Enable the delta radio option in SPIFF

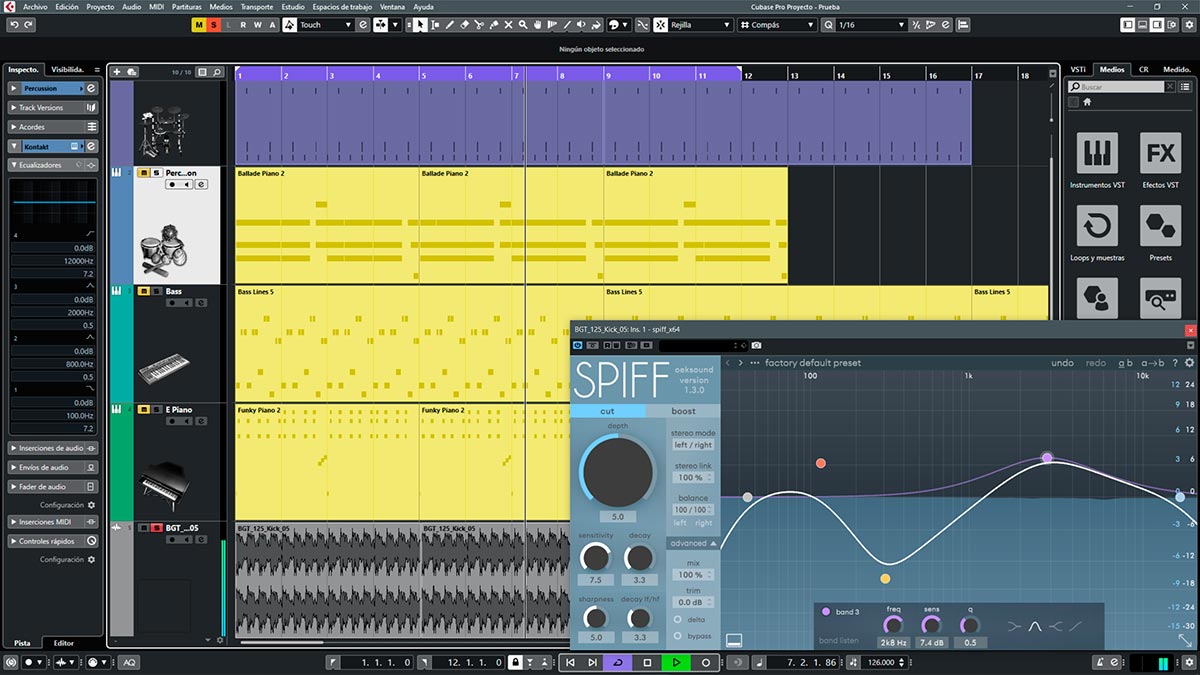(x=677, y=620)
